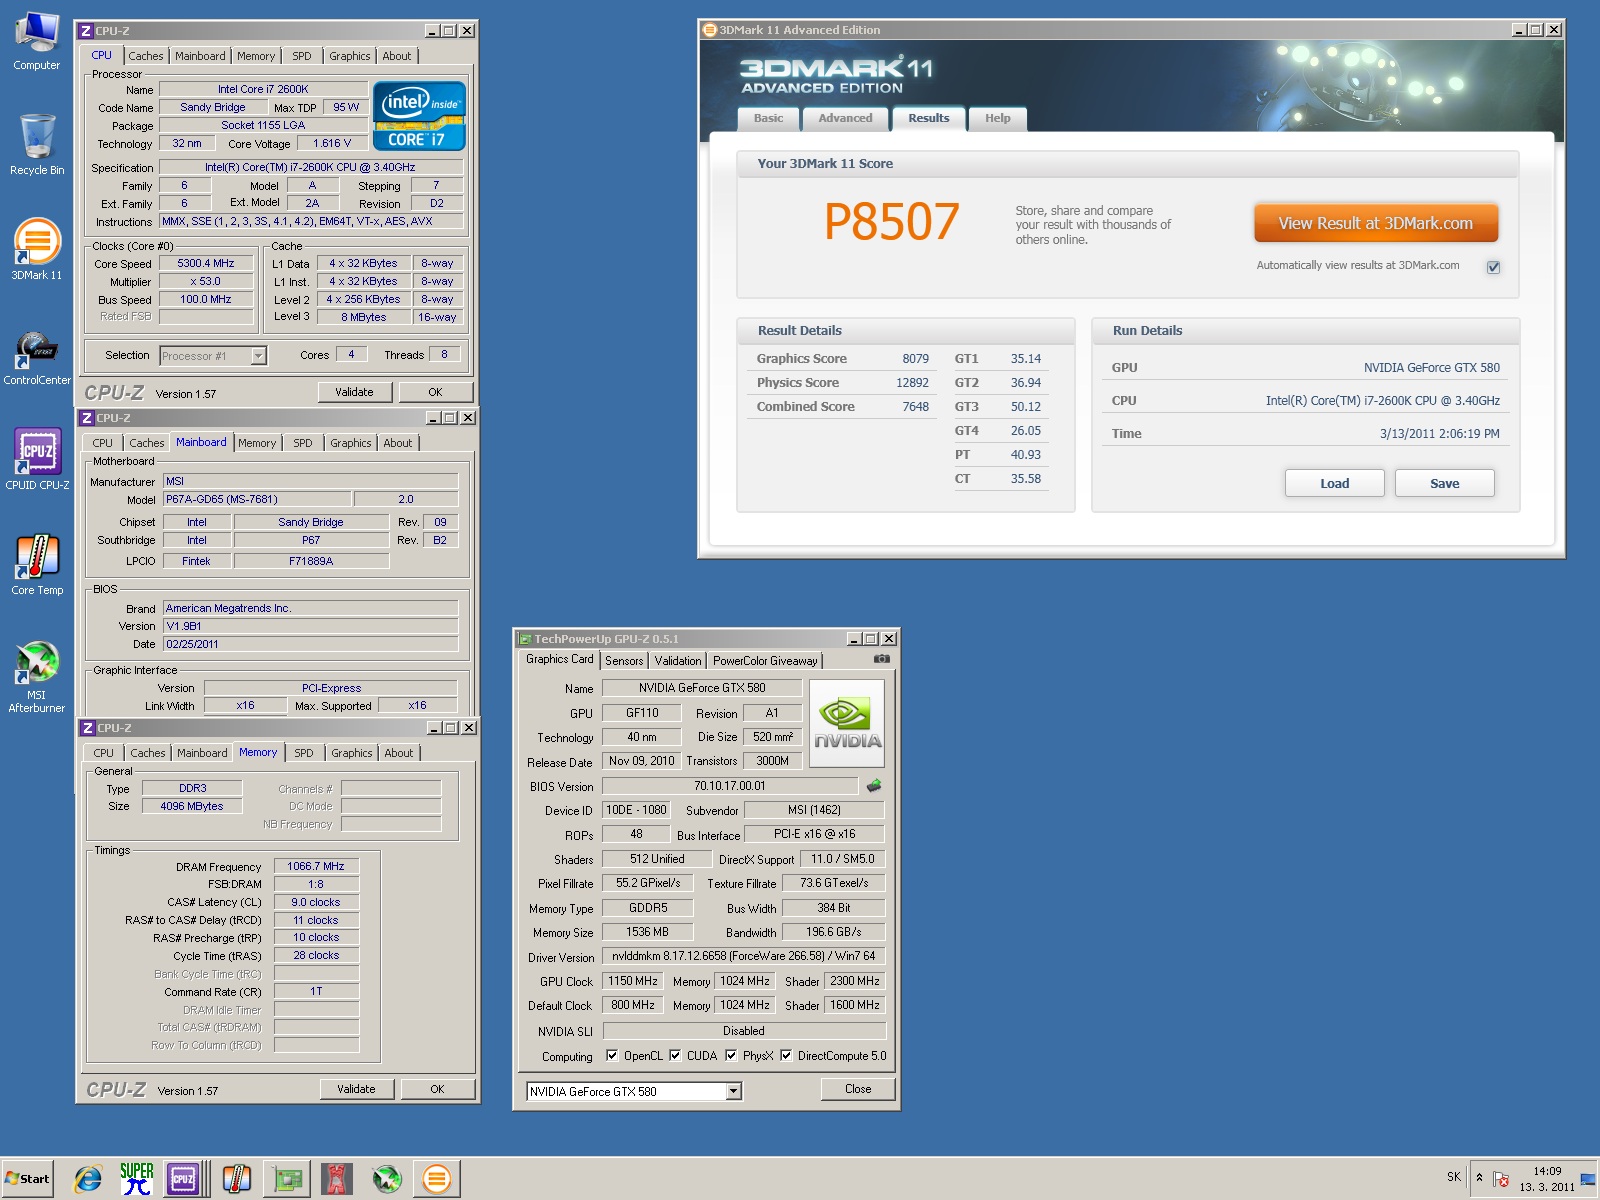This screenshot has width=1600, height=1200.
Task: Open Core Temp from the taskbar
Action: tap(236, 1179)
